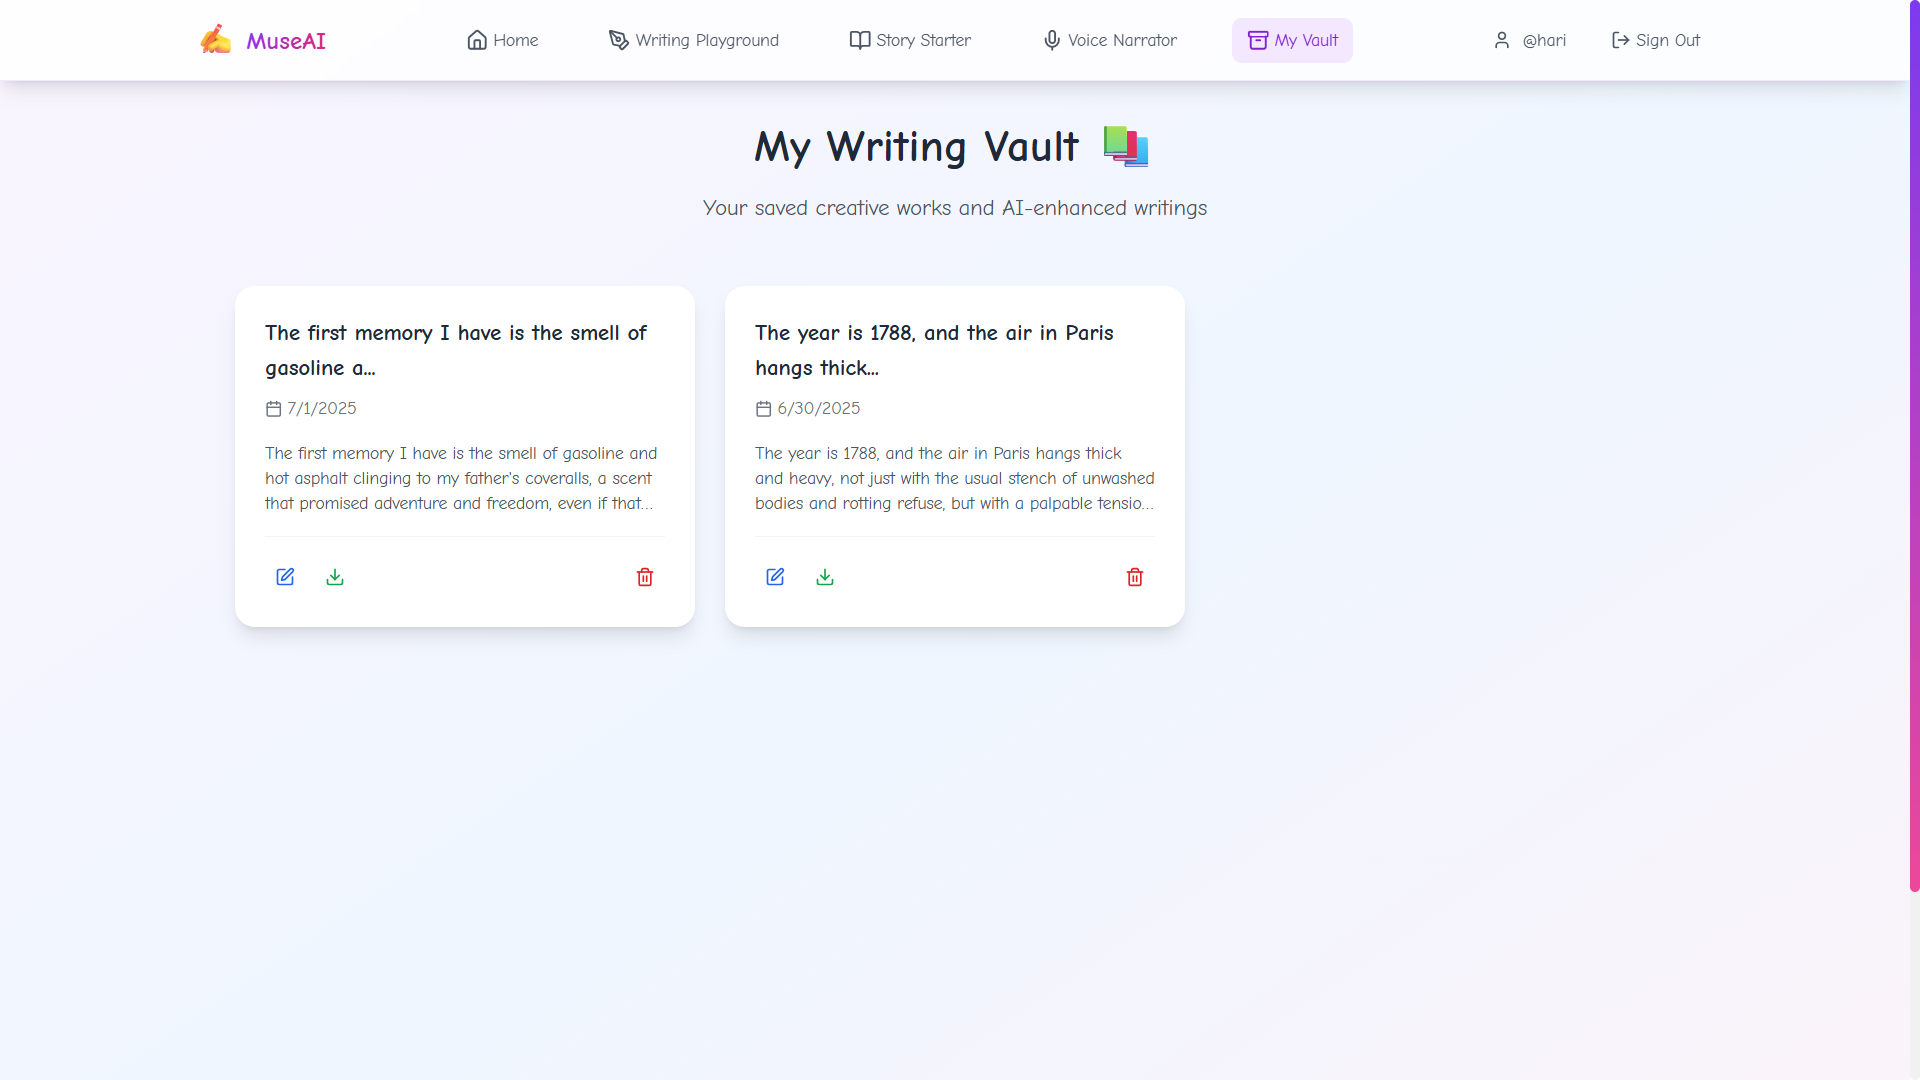The height and width of the screenshot is (1080, 1920).
Task: Edit the gasoline memory story
Action: 285,577
